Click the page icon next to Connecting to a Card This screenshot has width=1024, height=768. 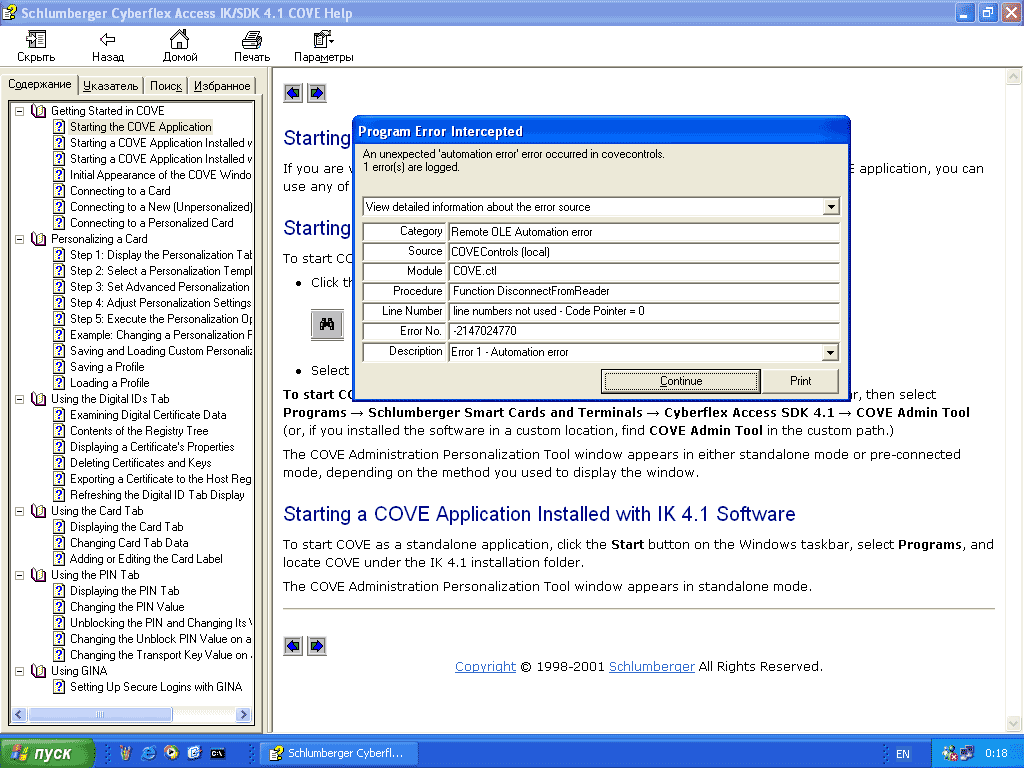pyautogui.click(x=59, y=191)
